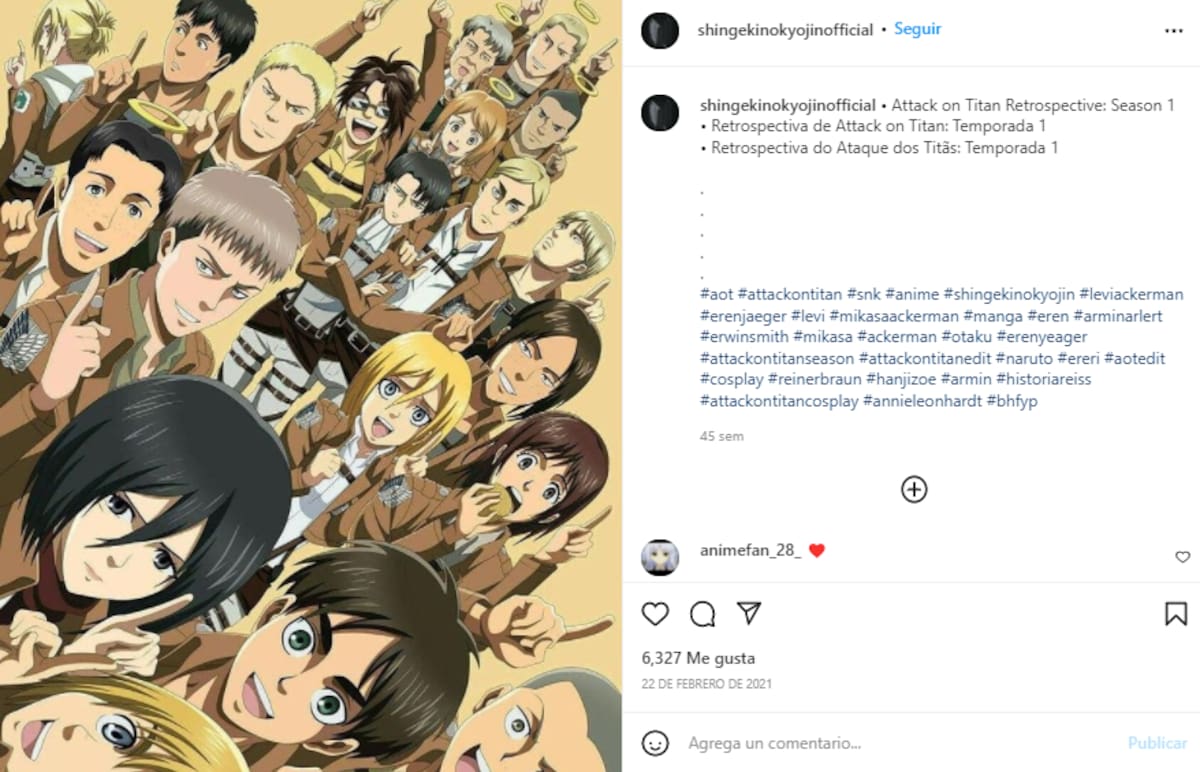Open the #attackontitancosplay hashtag
This screenshot has height=772, width=1200.
(779, 400)
